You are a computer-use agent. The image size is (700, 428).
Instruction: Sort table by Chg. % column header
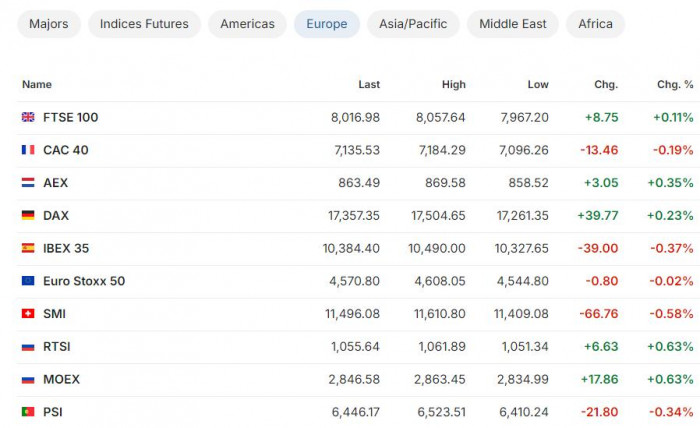click(675, 84)
